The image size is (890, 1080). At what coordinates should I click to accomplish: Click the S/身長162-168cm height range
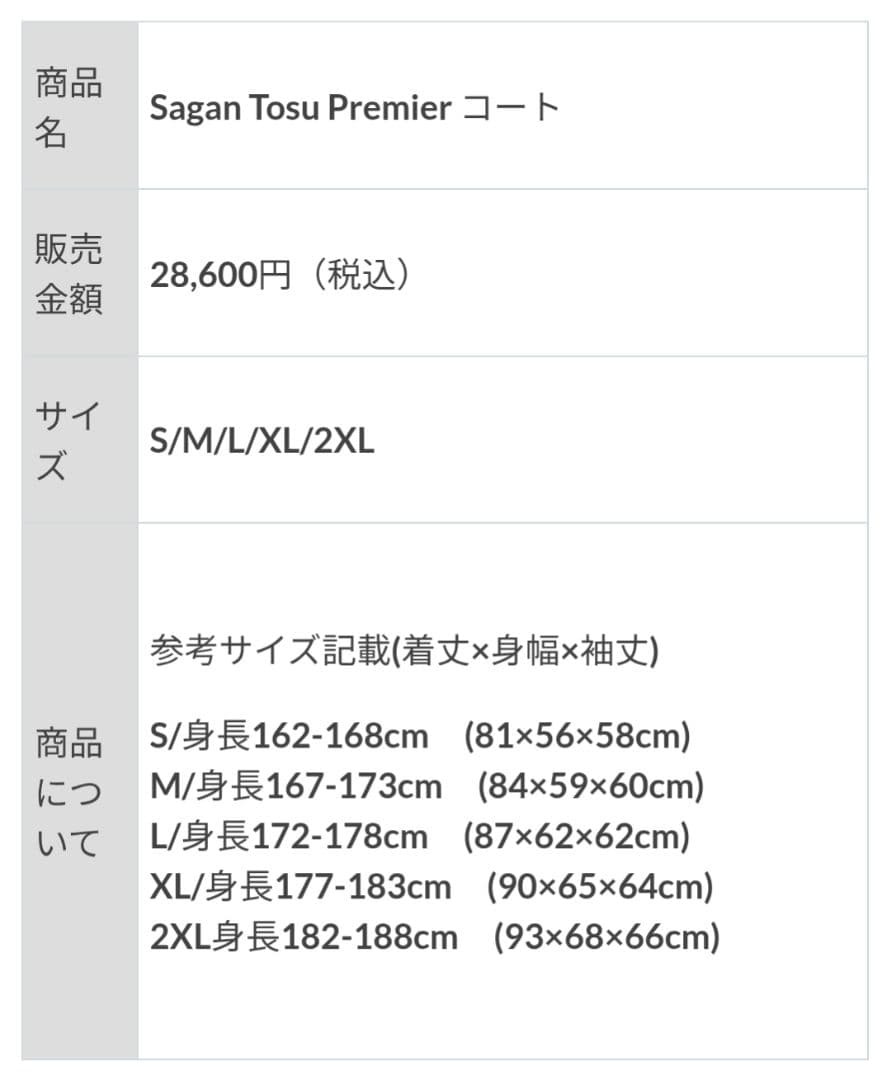(289, 737)
